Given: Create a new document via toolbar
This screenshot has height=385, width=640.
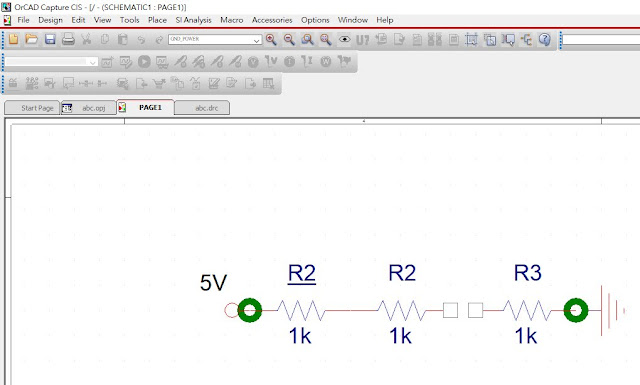Looking at the screenshot, I should pyautogui.click(x=13, y=40).
